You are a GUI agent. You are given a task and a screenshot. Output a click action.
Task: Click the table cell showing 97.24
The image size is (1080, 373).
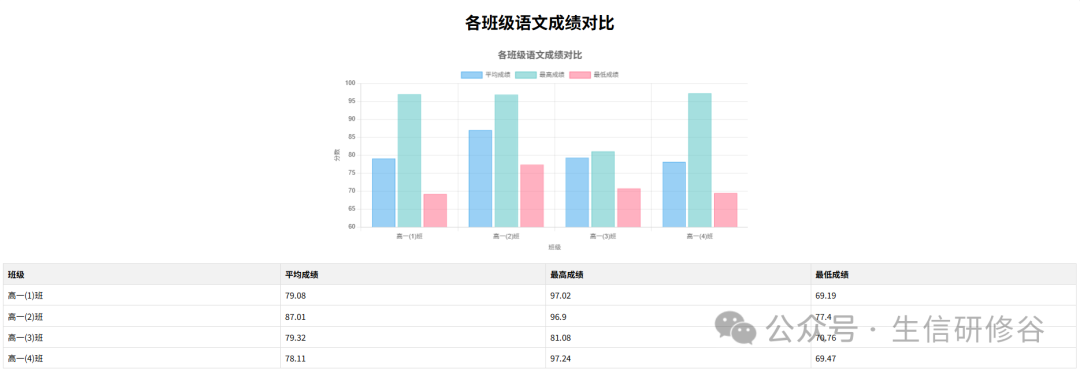678,359
